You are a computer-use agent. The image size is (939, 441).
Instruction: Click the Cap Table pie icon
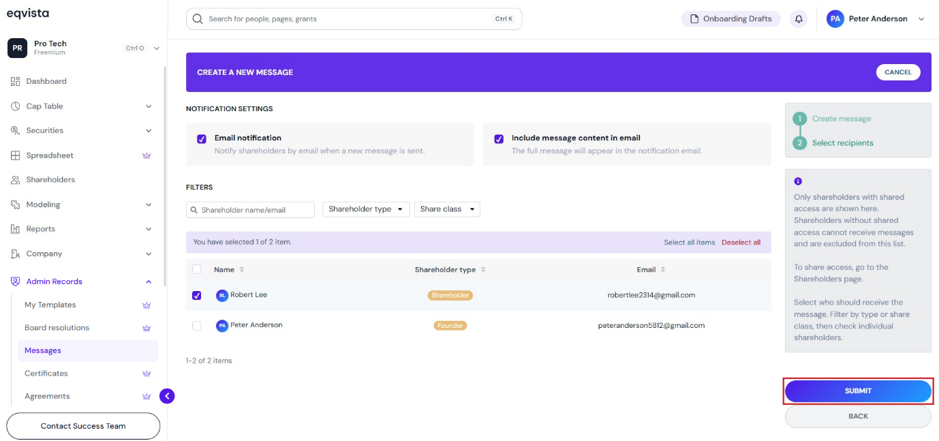point(16,106)
